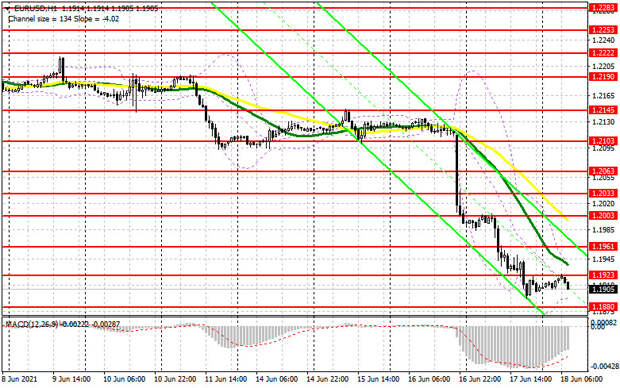Click the '17 Jun 14:00' time label
This screenshot has height=388, width=620.
pyautogui.click(x=531, y=379)
